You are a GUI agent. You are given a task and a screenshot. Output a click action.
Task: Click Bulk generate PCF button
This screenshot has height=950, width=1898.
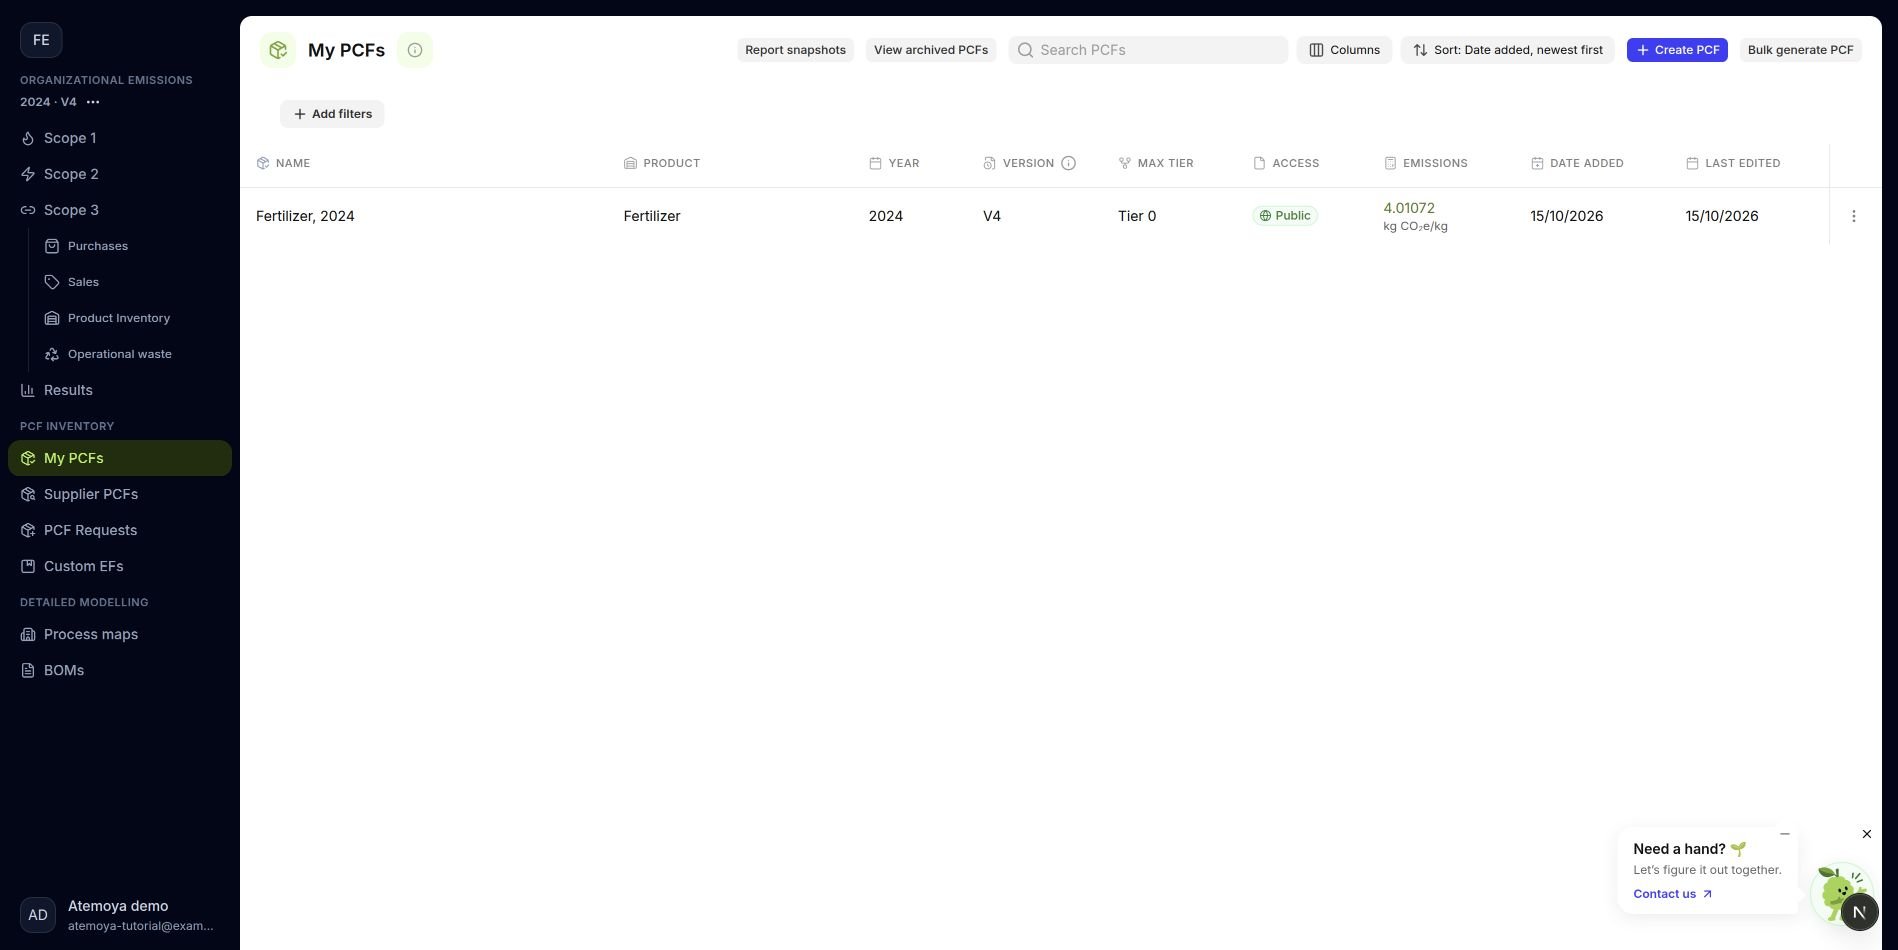(1800, 50)
